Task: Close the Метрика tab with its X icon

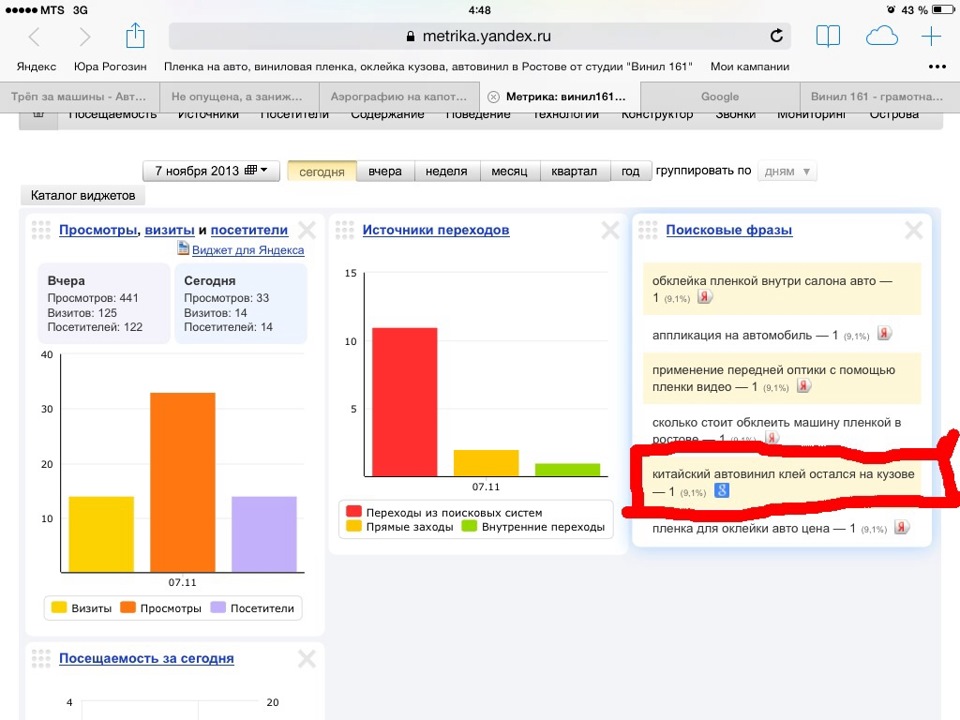Action: pyautogui.click(x=493, y=97)
